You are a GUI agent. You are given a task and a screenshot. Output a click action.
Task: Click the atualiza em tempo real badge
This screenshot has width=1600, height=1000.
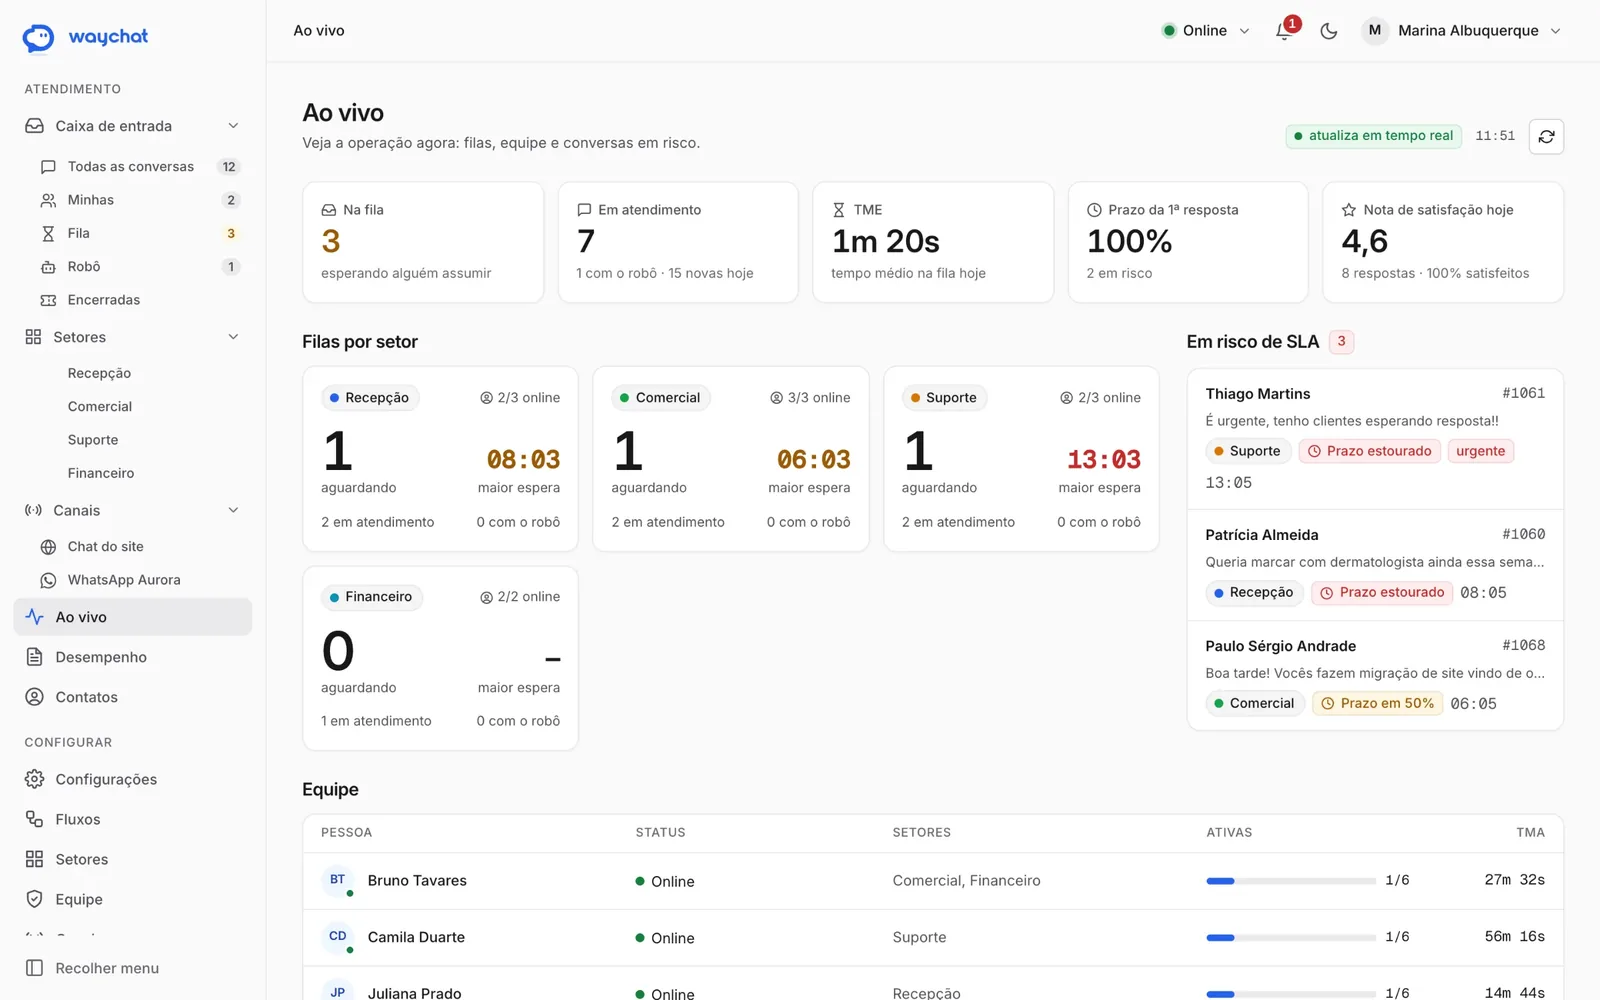(x=1374, y=136)
